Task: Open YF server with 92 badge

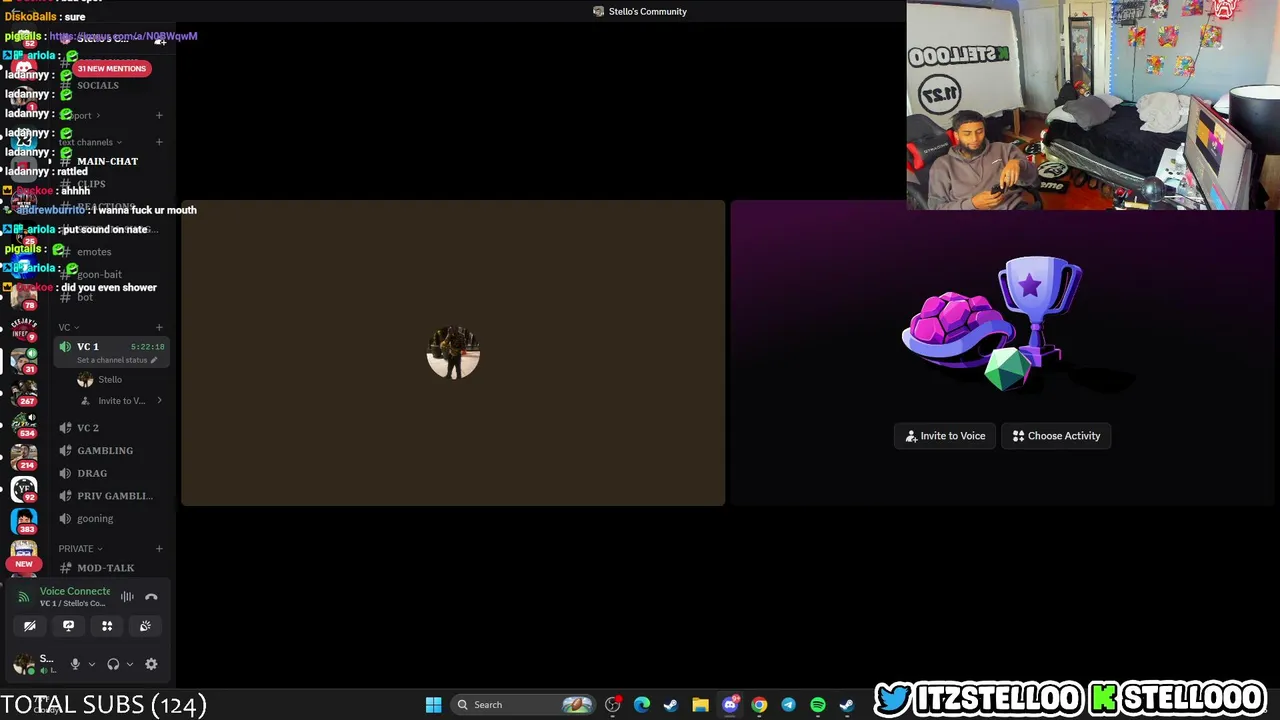Action: coord(24,489)
